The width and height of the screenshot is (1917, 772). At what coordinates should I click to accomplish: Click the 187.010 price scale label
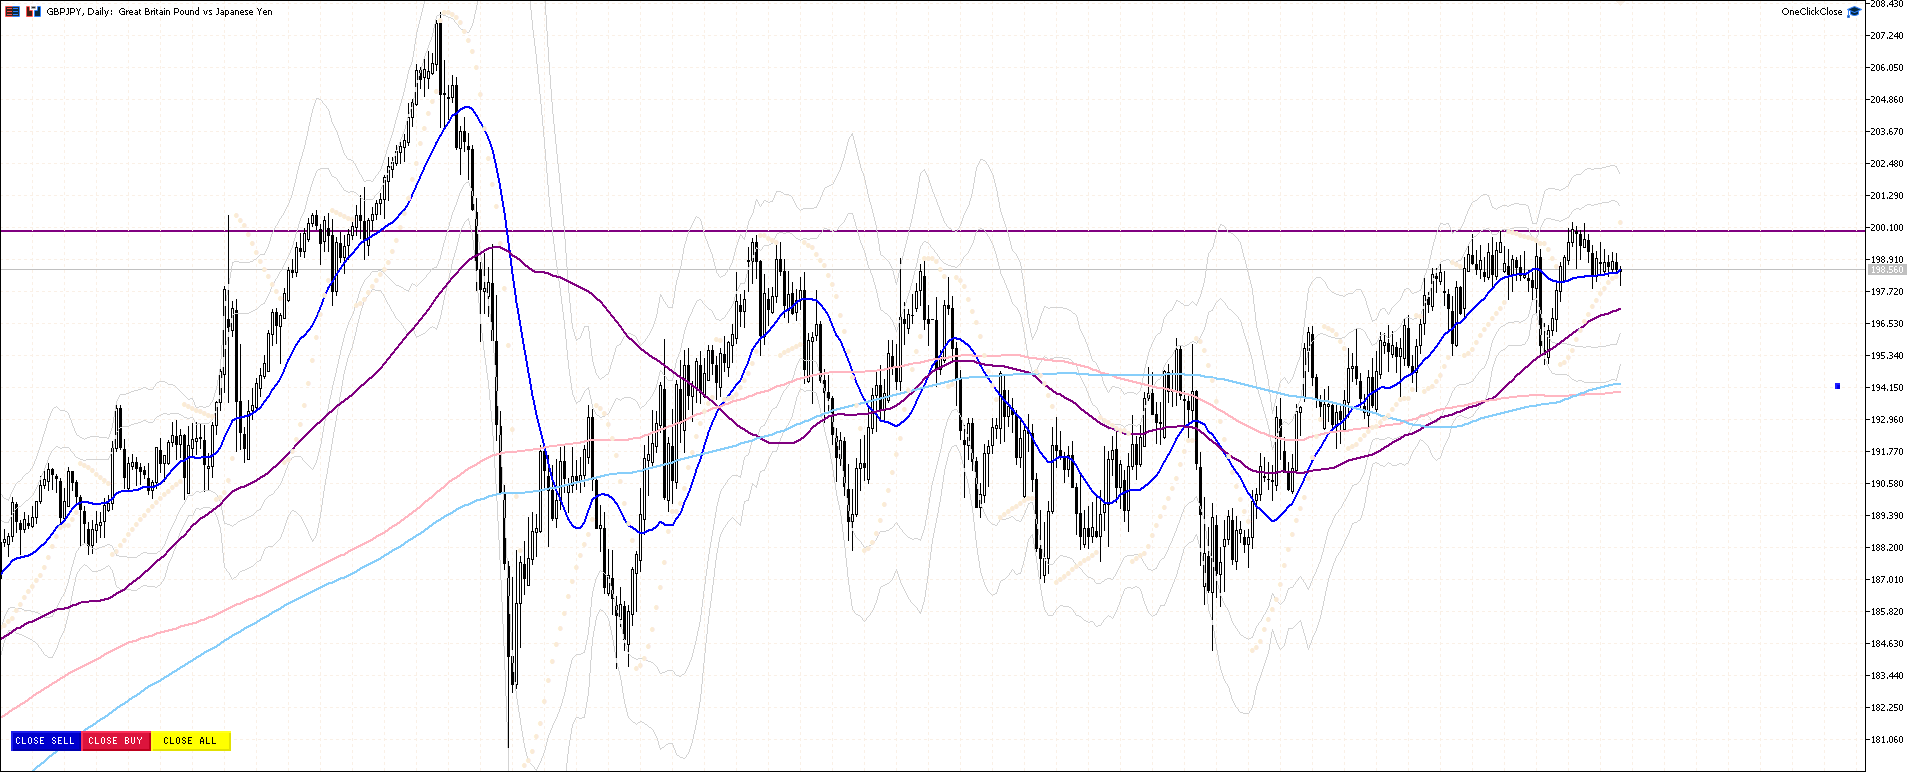(x=1887, y=580)
